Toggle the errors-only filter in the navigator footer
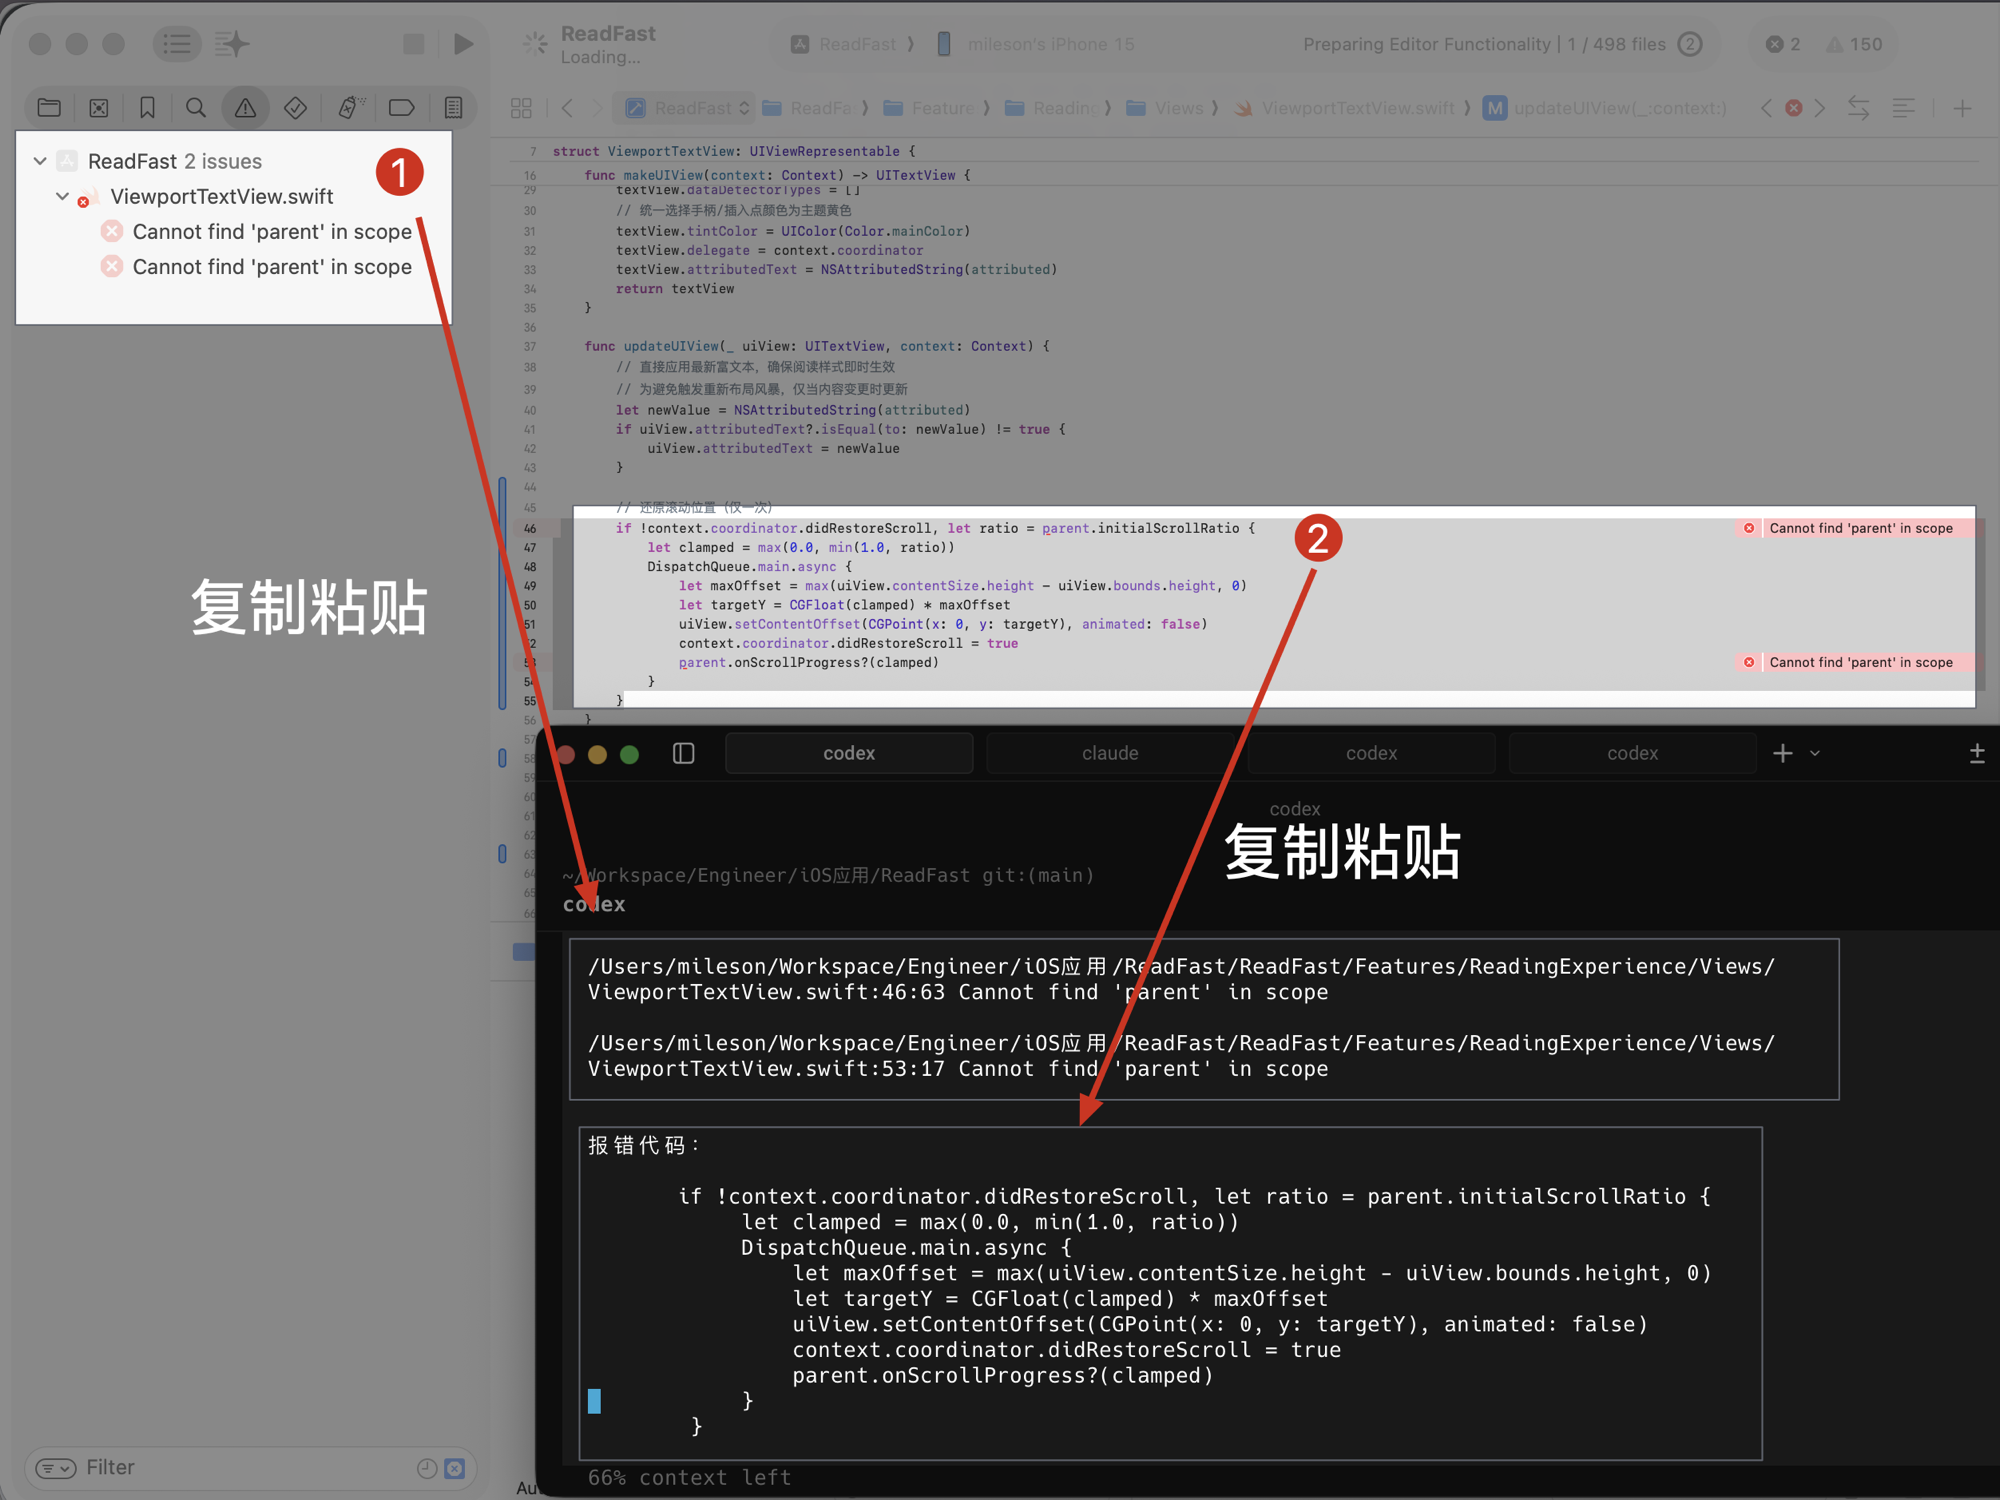2000x1500 pixels. 455,1468
